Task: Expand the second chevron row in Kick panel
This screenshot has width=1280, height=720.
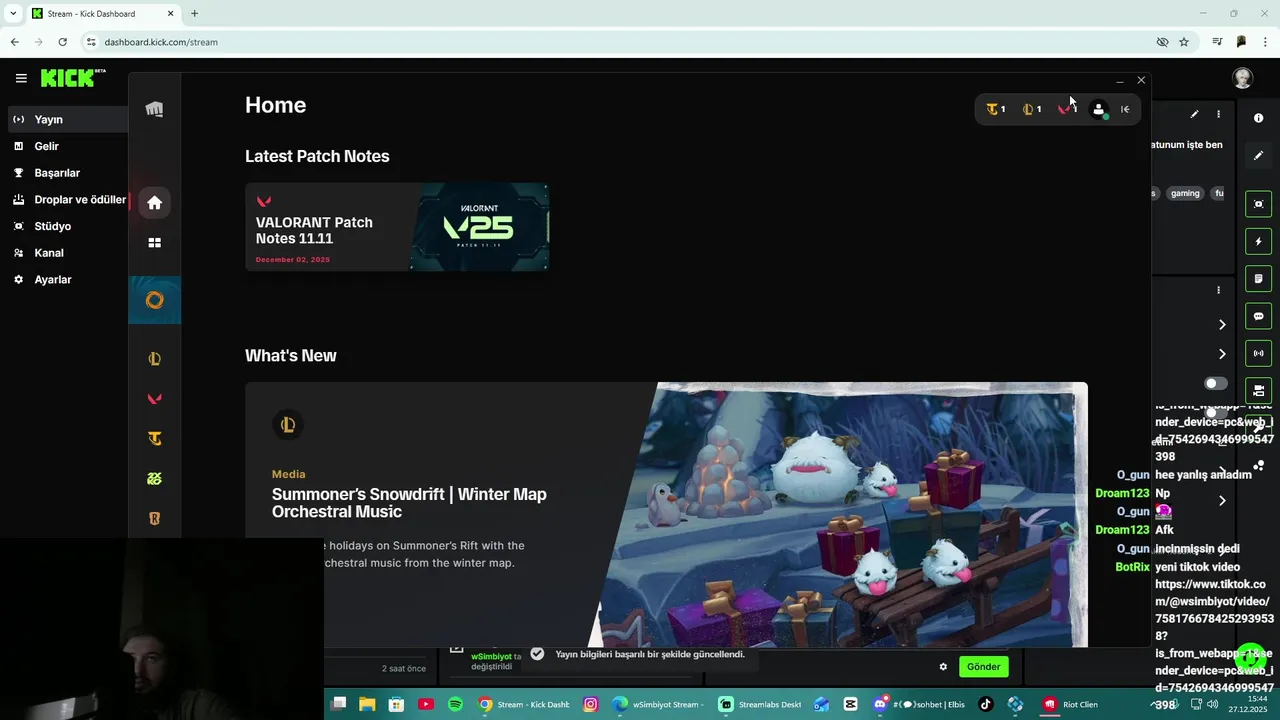Action: (x=1222, y=354)
